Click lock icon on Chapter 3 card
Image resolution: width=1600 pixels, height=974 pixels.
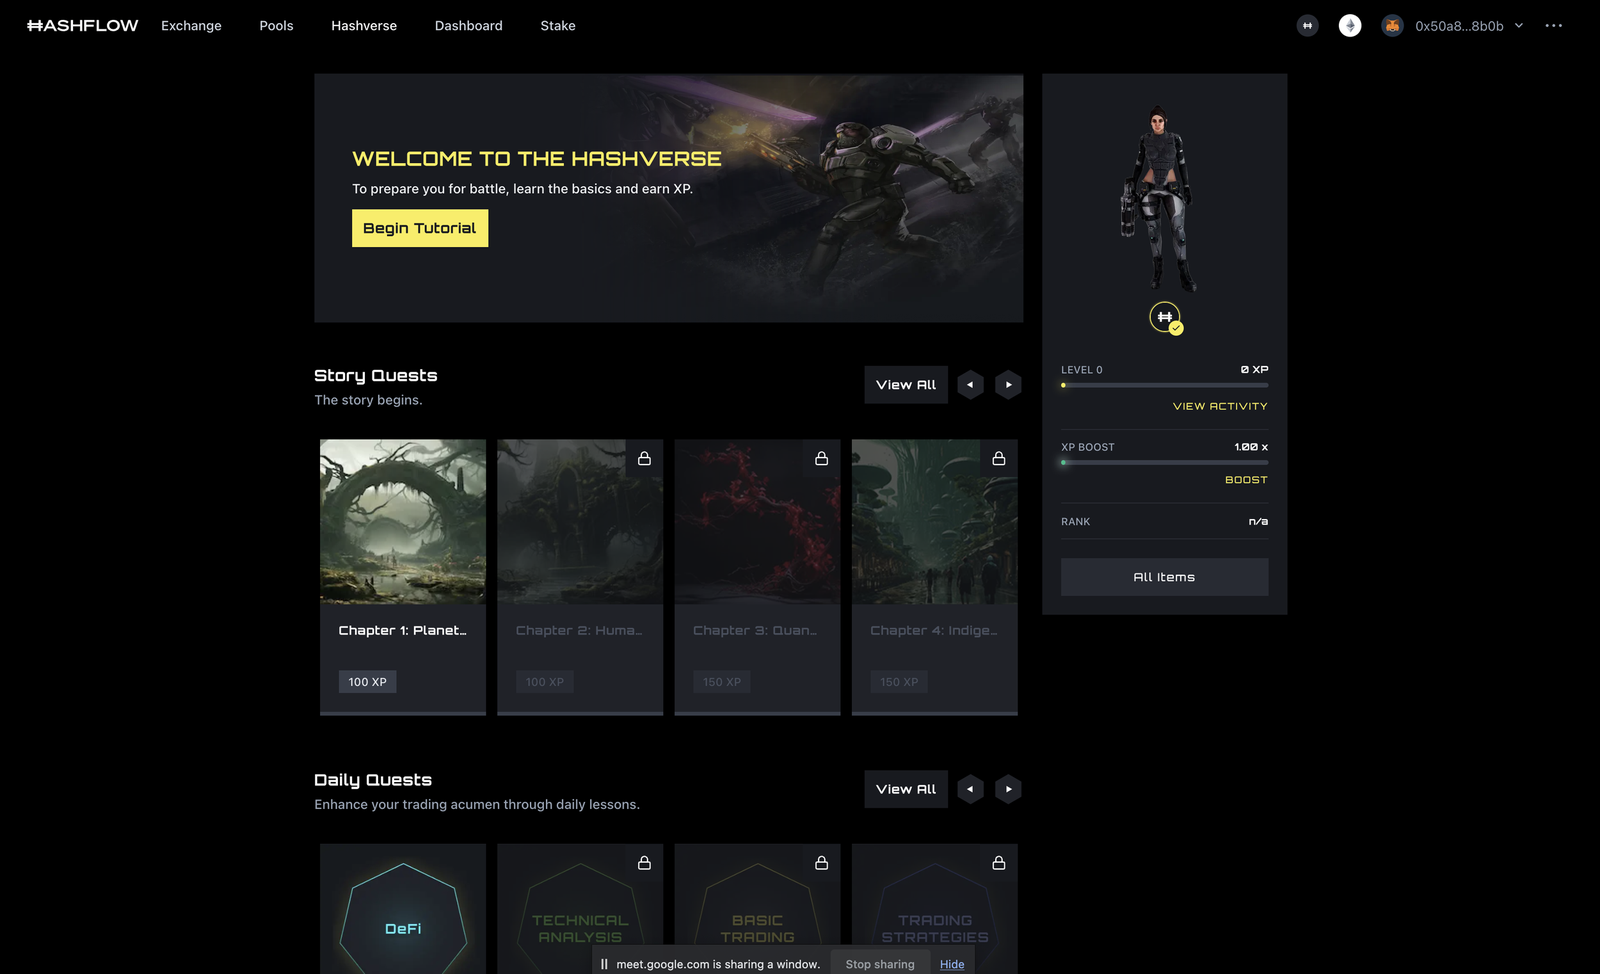pyautogui.click(x=821, y=458)
